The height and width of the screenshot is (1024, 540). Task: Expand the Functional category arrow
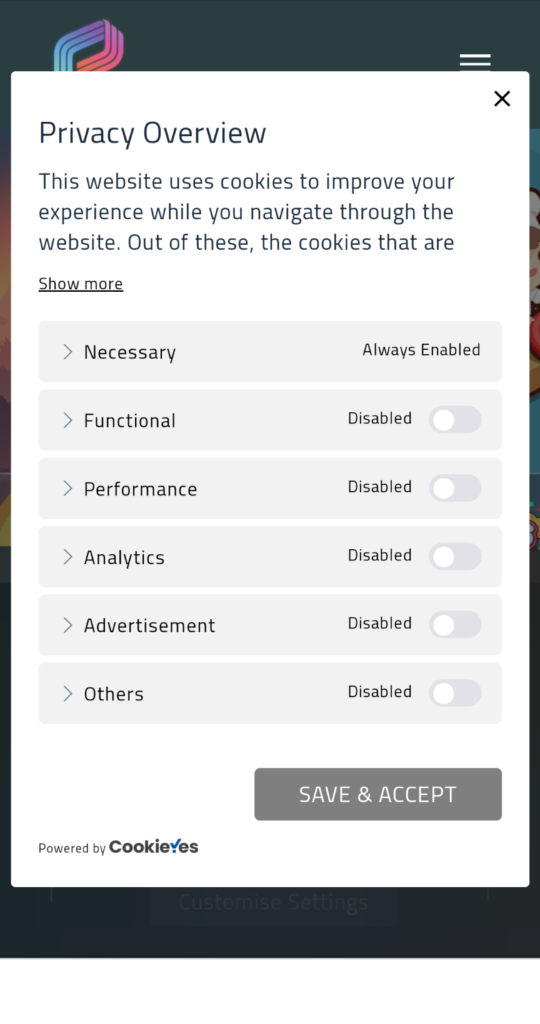tap(67, 420)
